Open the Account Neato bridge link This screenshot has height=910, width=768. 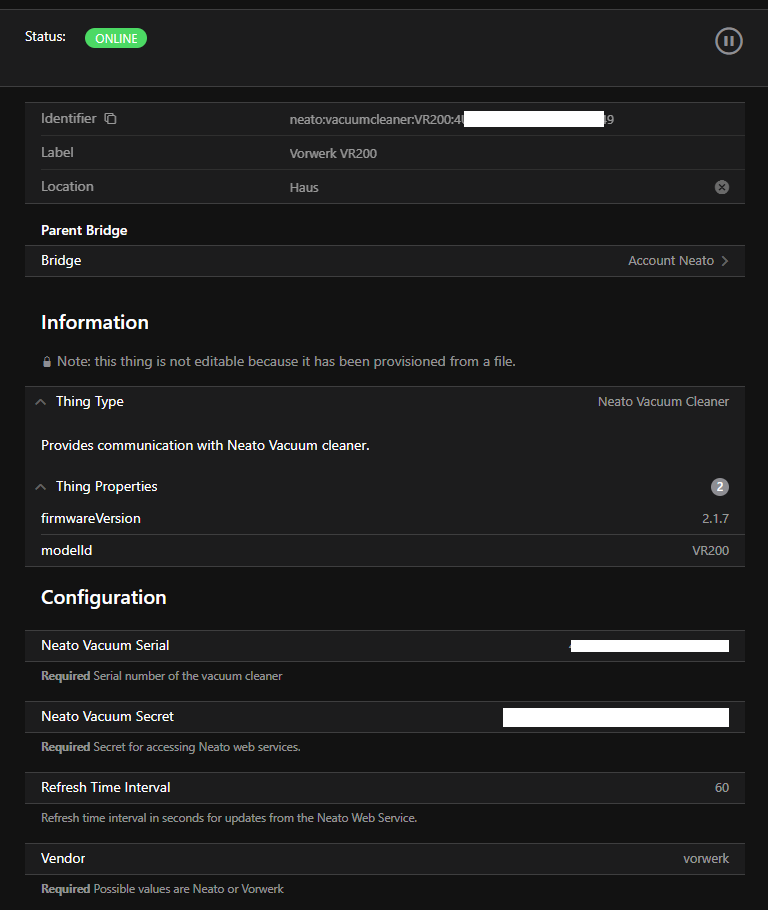click(670, 261)
